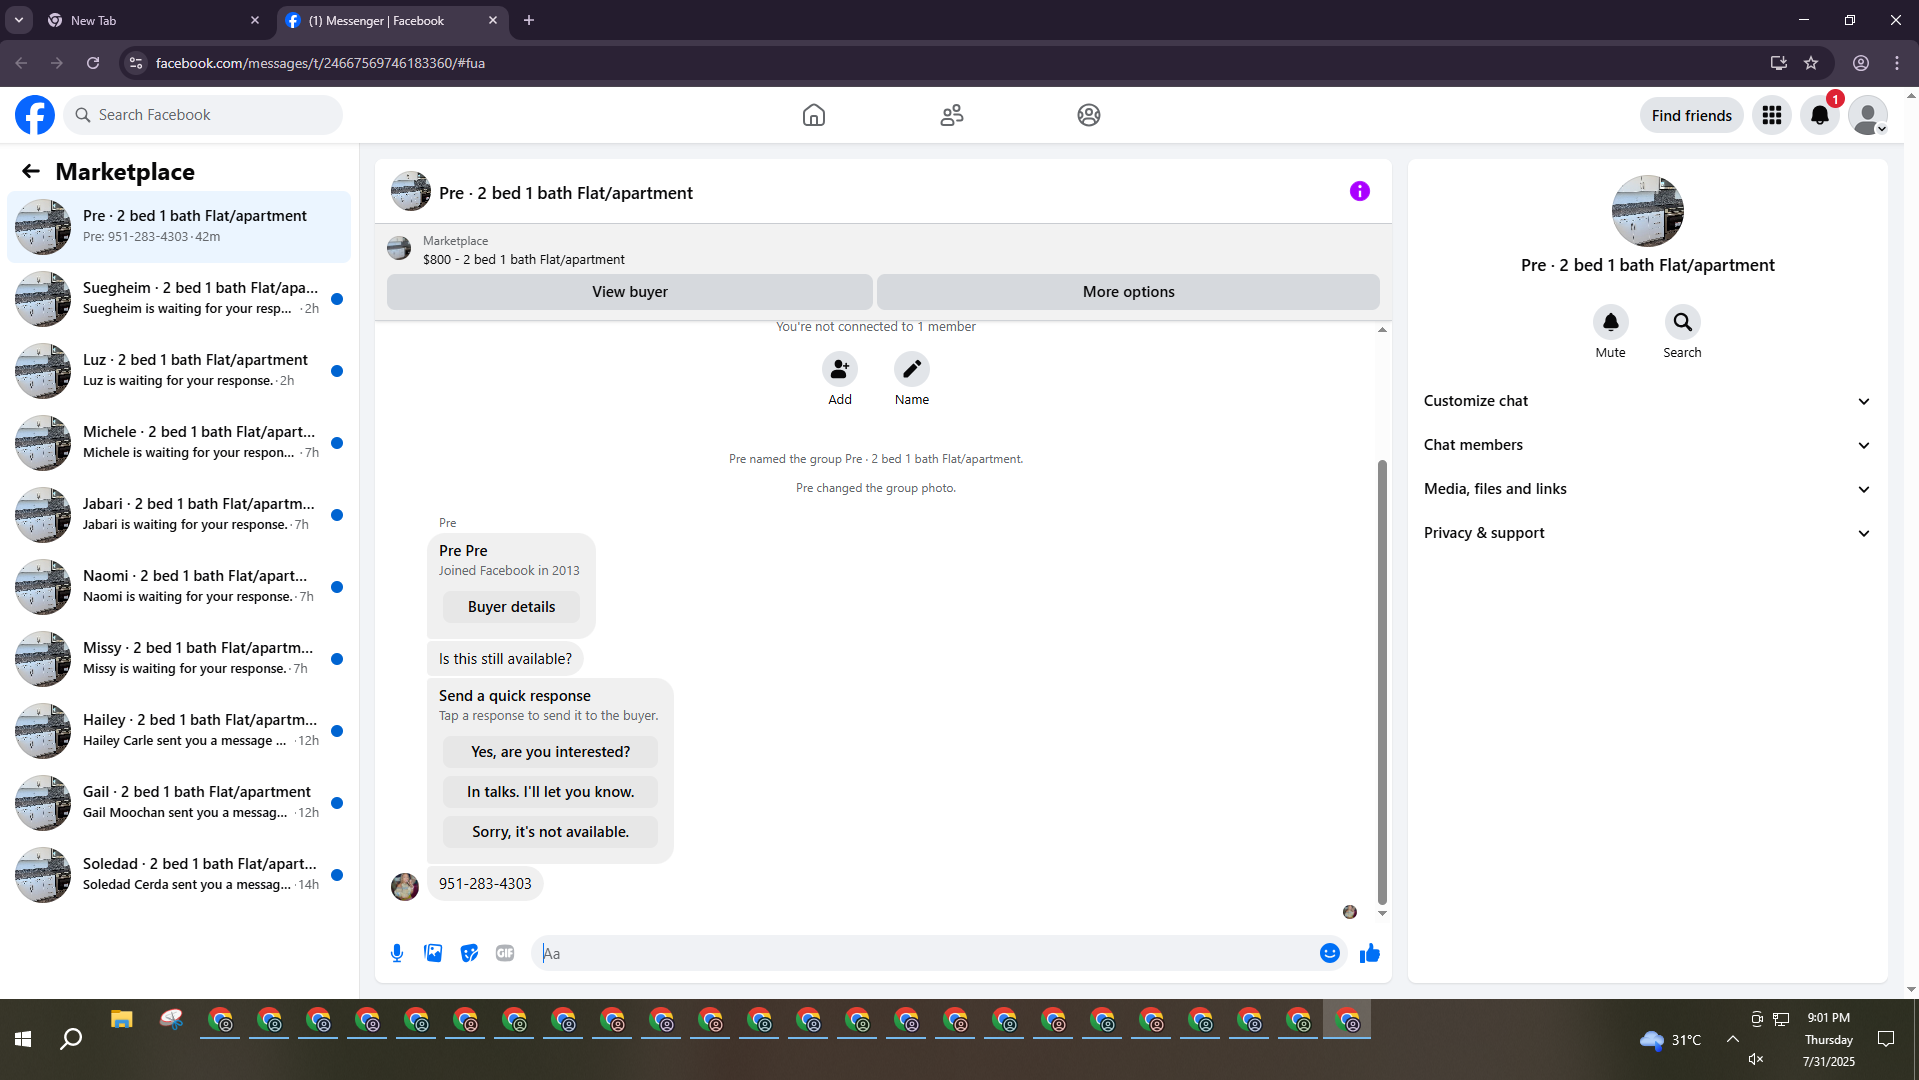Open the account profile avatar menu
The width and height of the screenshot is (1919, 1080).
coord(1868,115)
